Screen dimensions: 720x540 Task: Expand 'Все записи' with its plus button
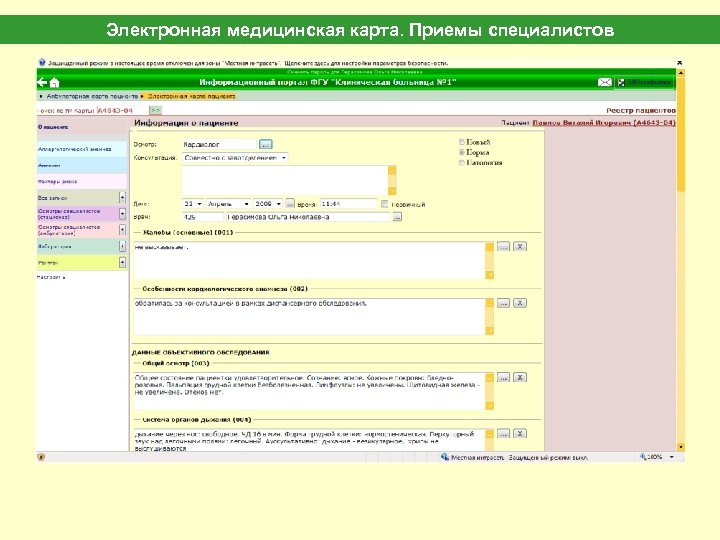tap(122, 197)
